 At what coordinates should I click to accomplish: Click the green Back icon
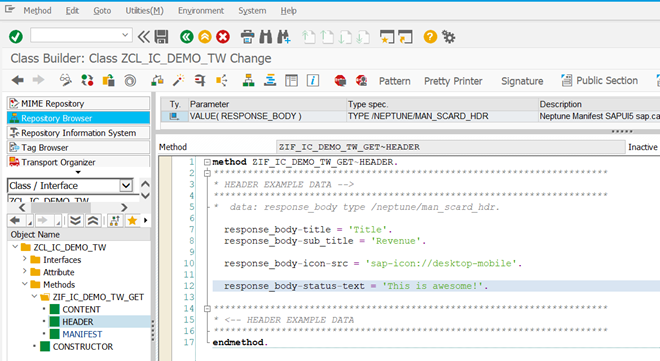point(186,37)
